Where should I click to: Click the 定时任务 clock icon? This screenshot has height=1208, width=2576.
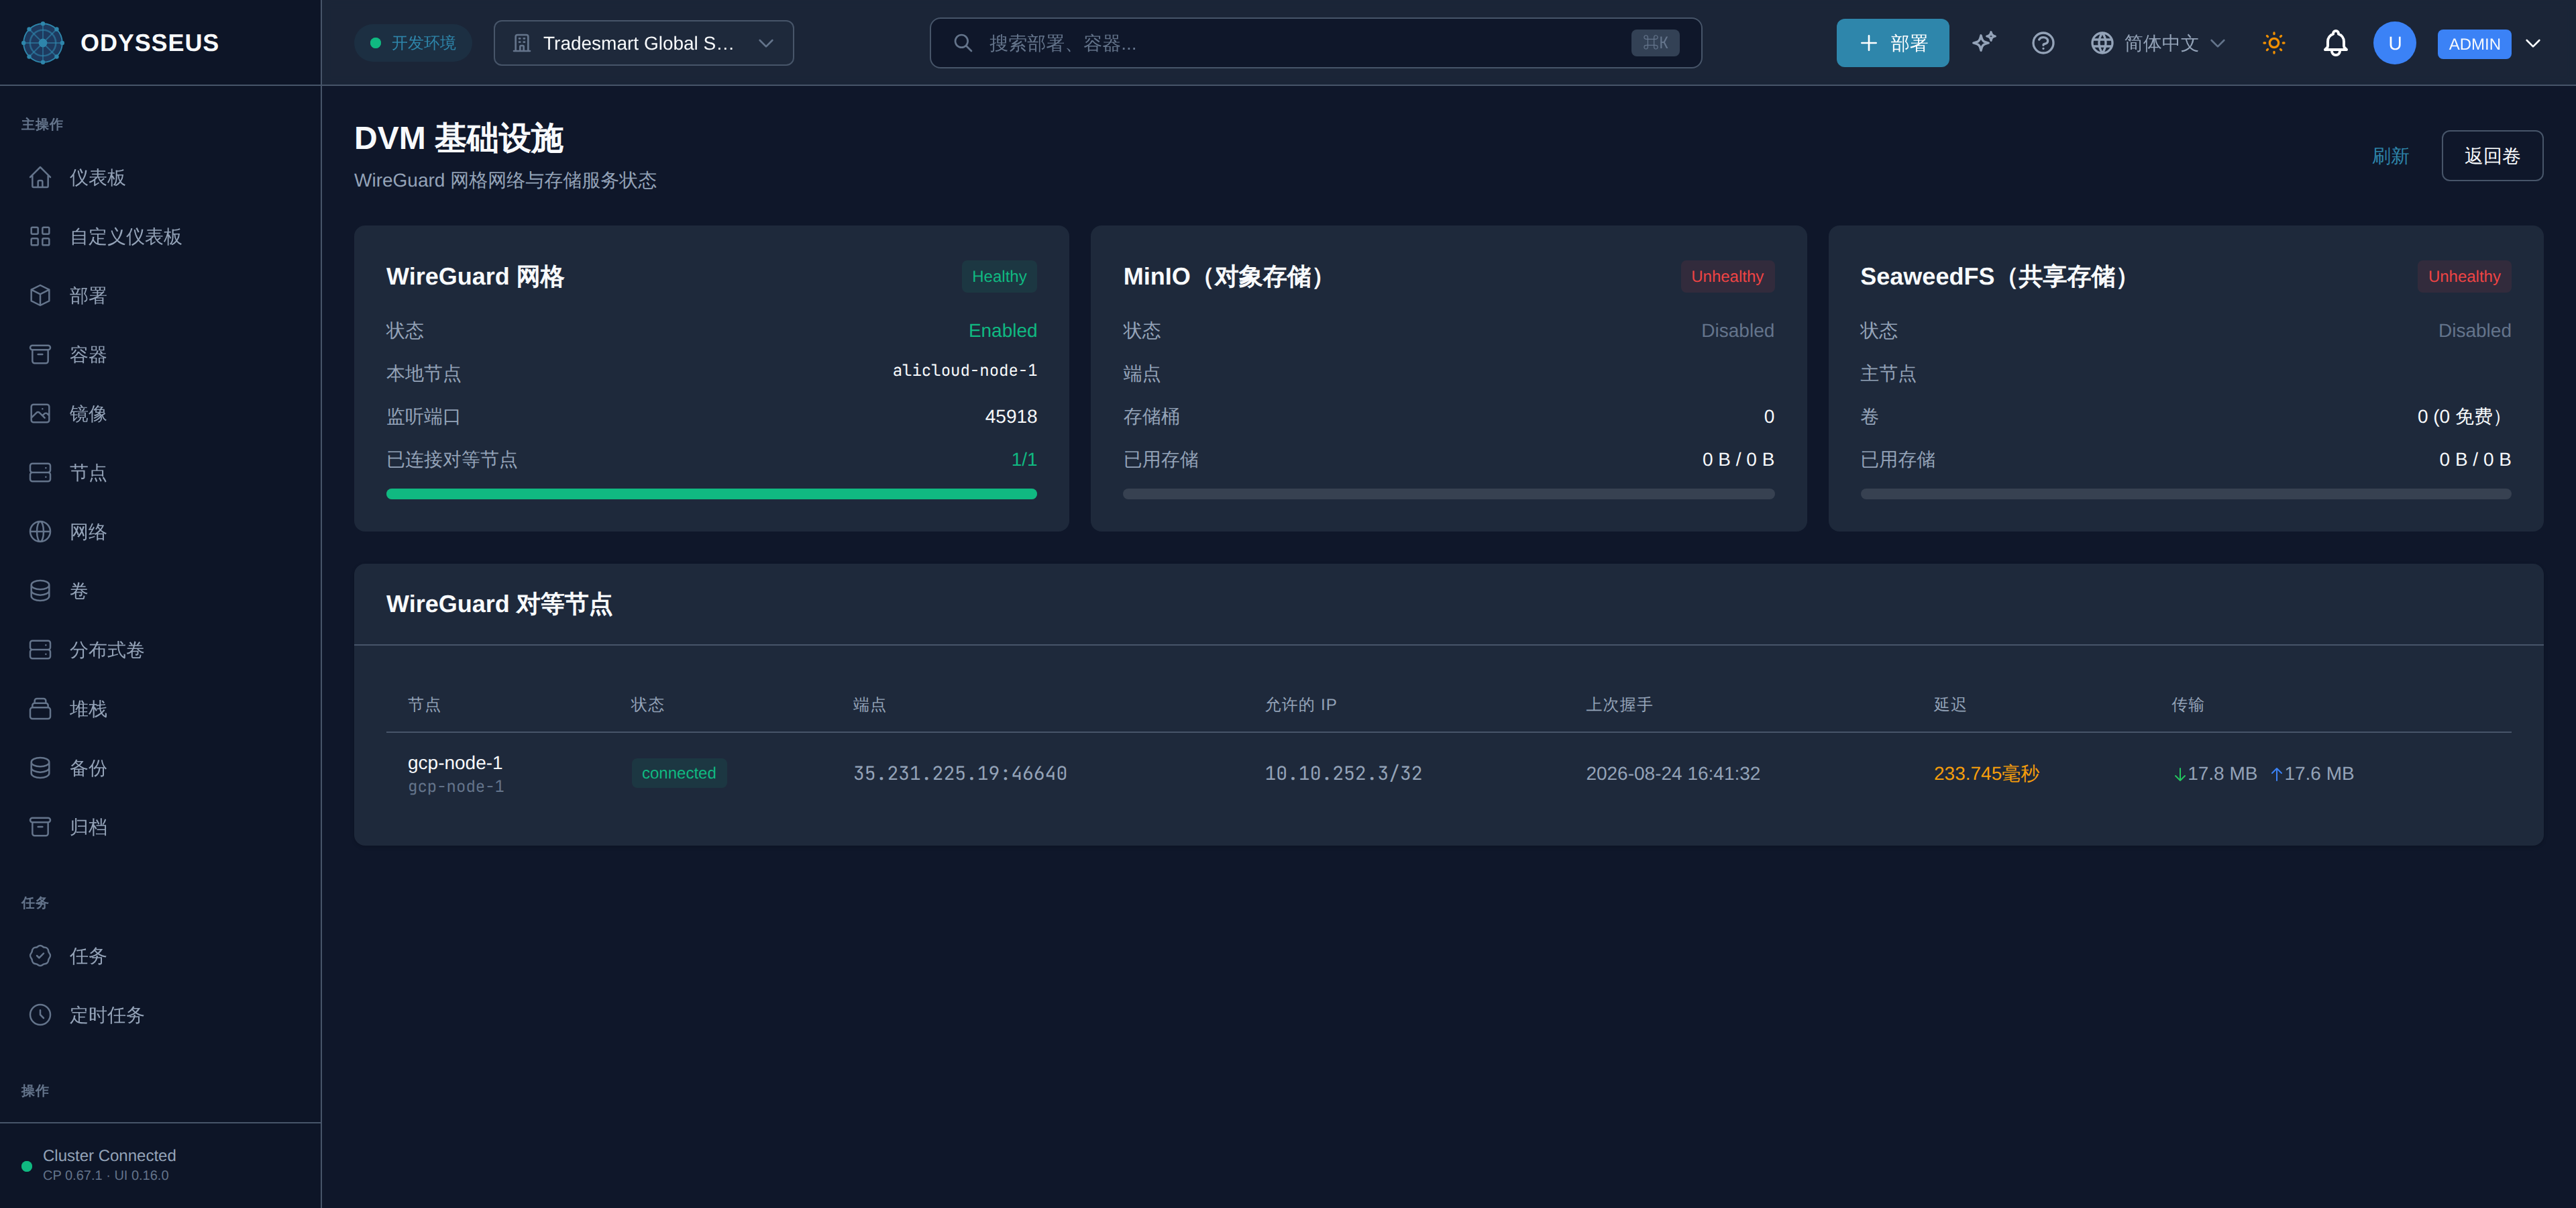pyautogui.click(x=40, y=1014)
